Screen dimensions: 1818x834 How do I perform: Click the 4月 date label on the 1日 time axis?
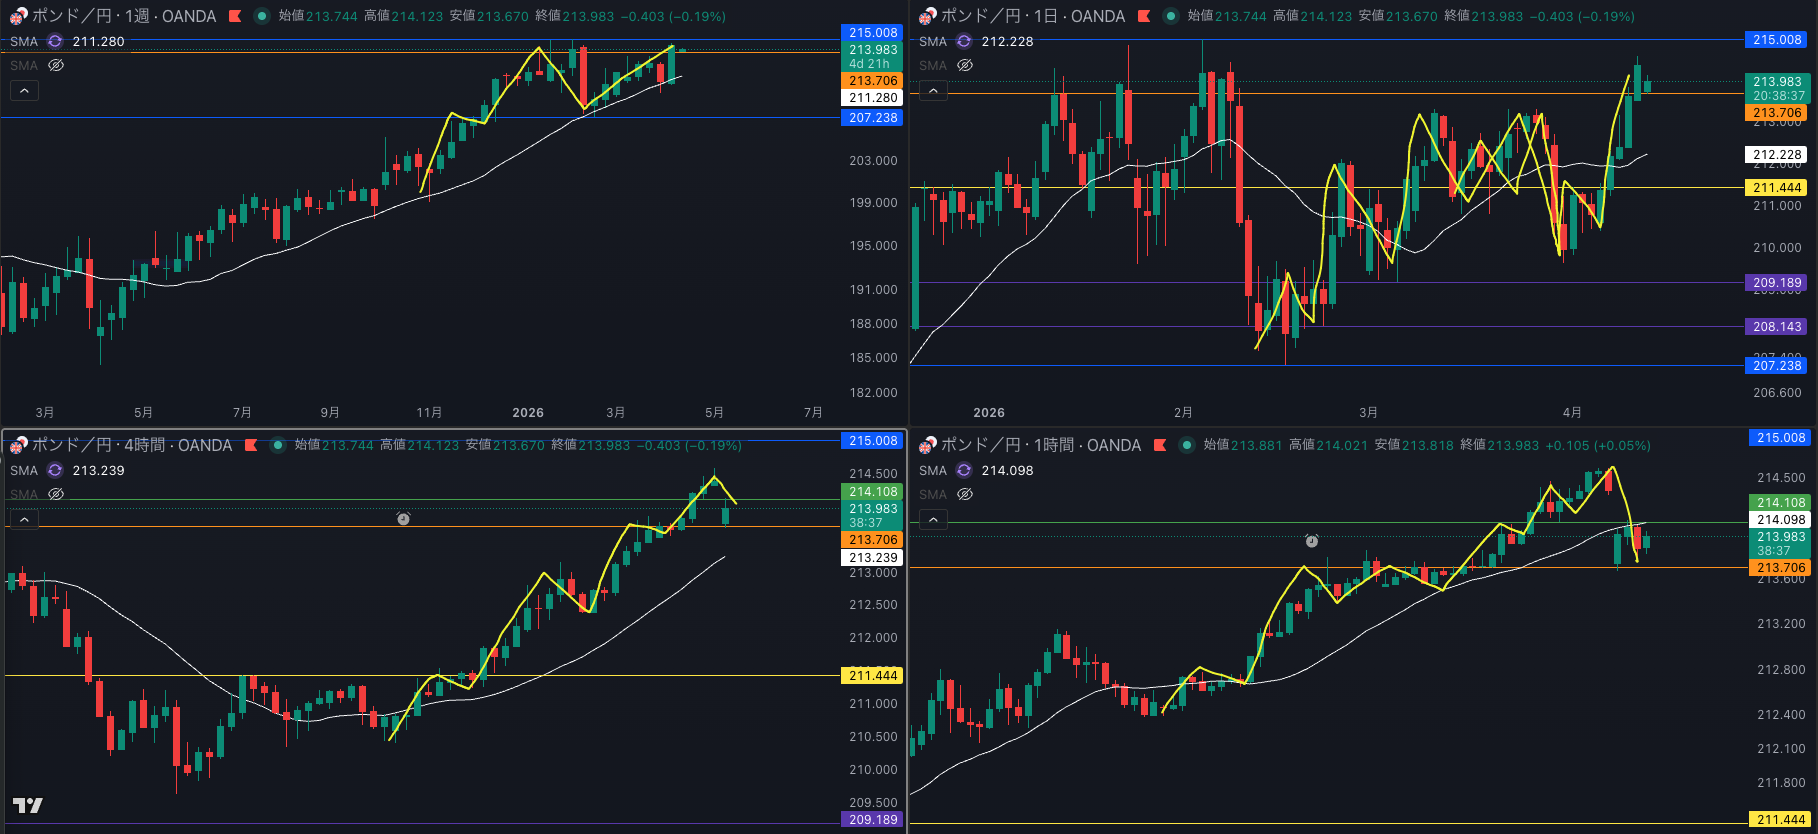pos(1572,413)
